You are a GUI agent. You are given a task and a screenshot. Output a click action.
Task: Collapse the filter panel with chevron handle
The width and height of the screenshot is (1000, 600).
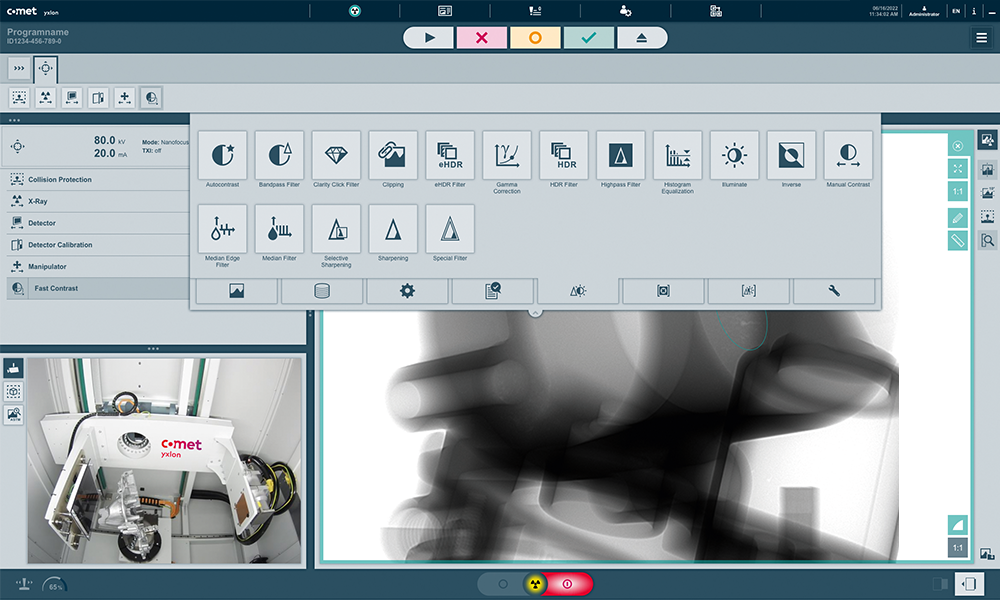tap(535, 313)
